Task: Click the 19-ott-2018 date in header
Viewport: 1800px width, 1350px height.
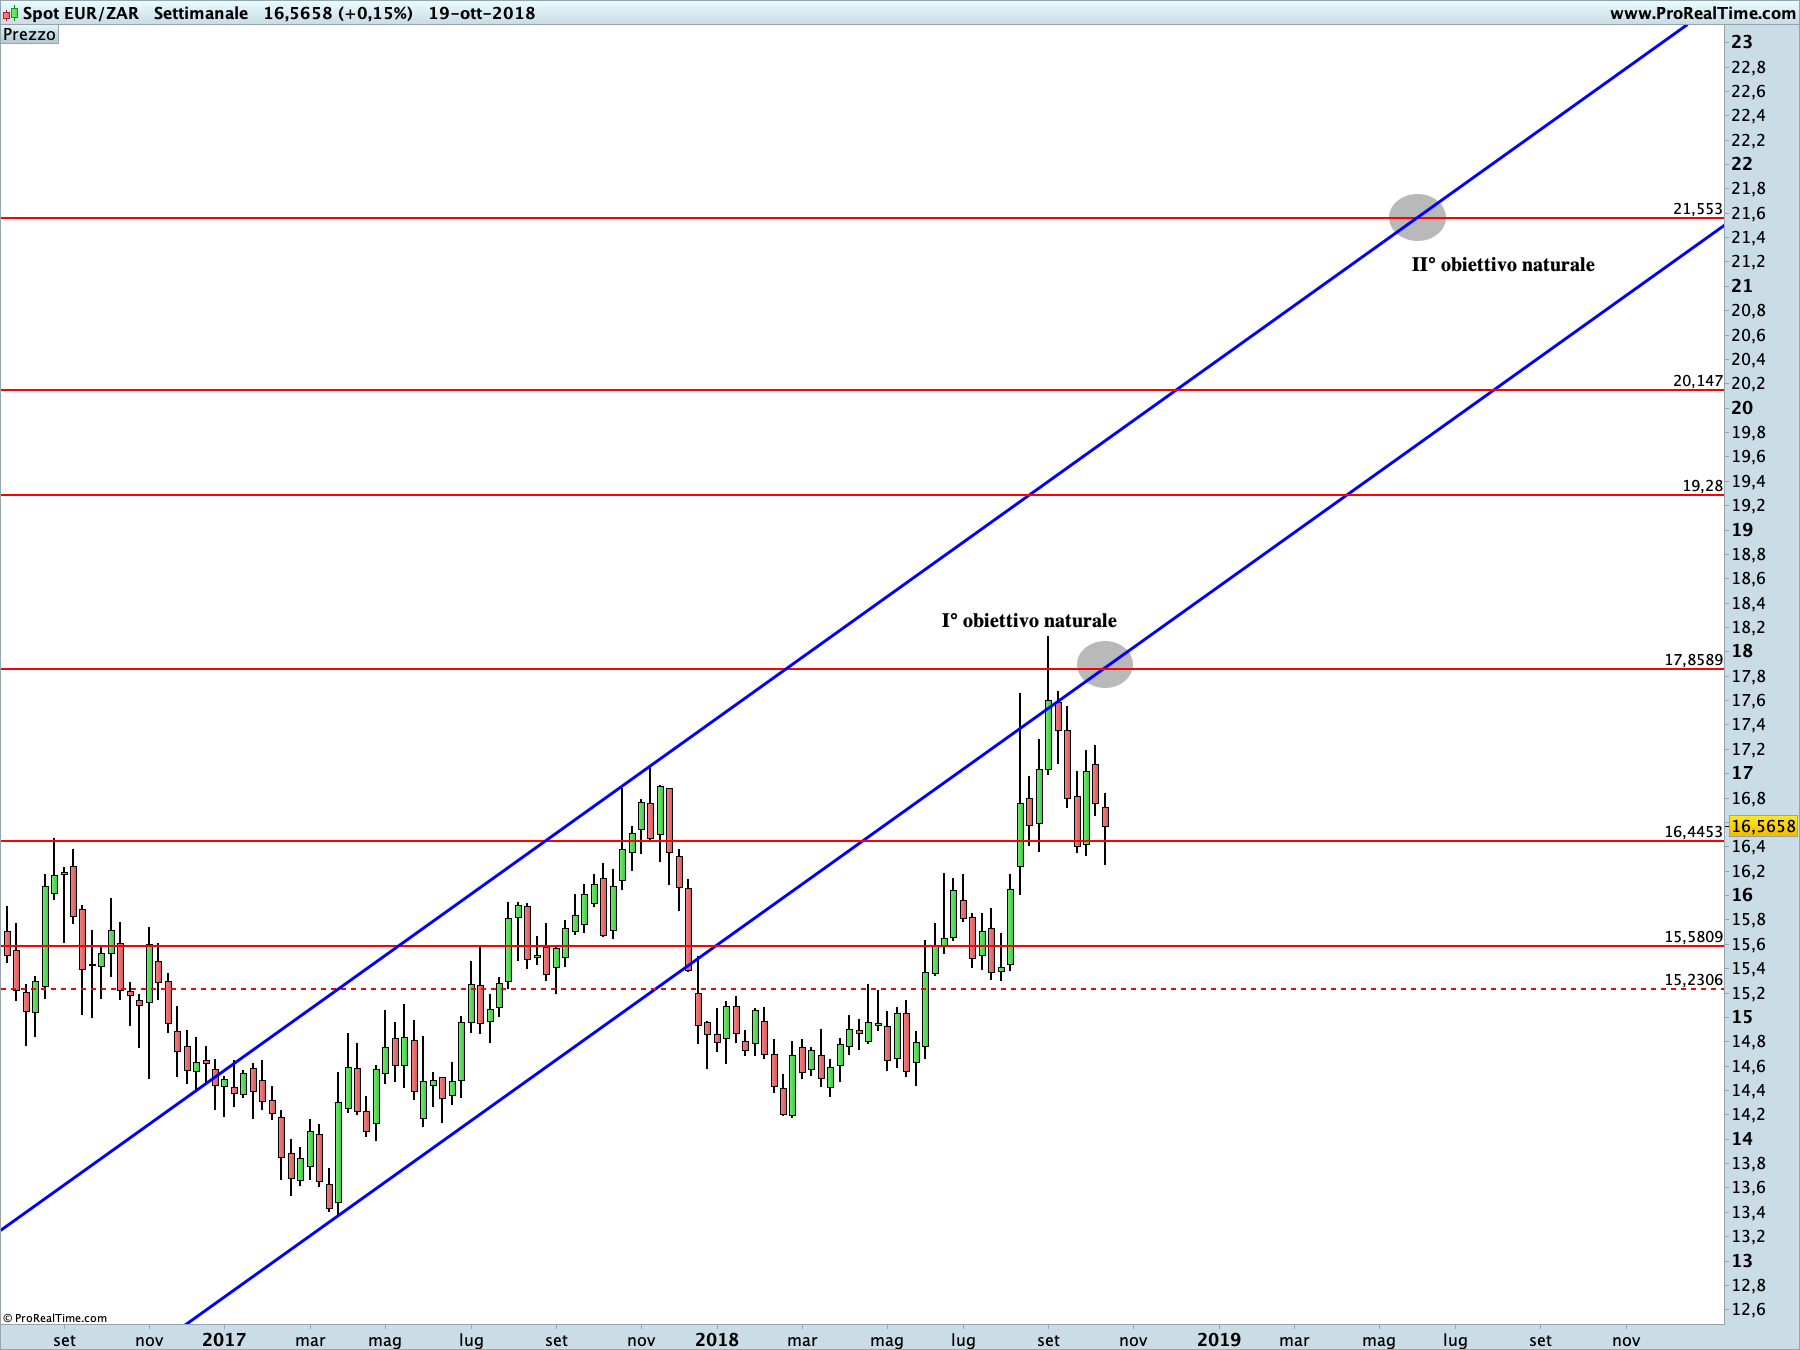Action: (482, 13)
